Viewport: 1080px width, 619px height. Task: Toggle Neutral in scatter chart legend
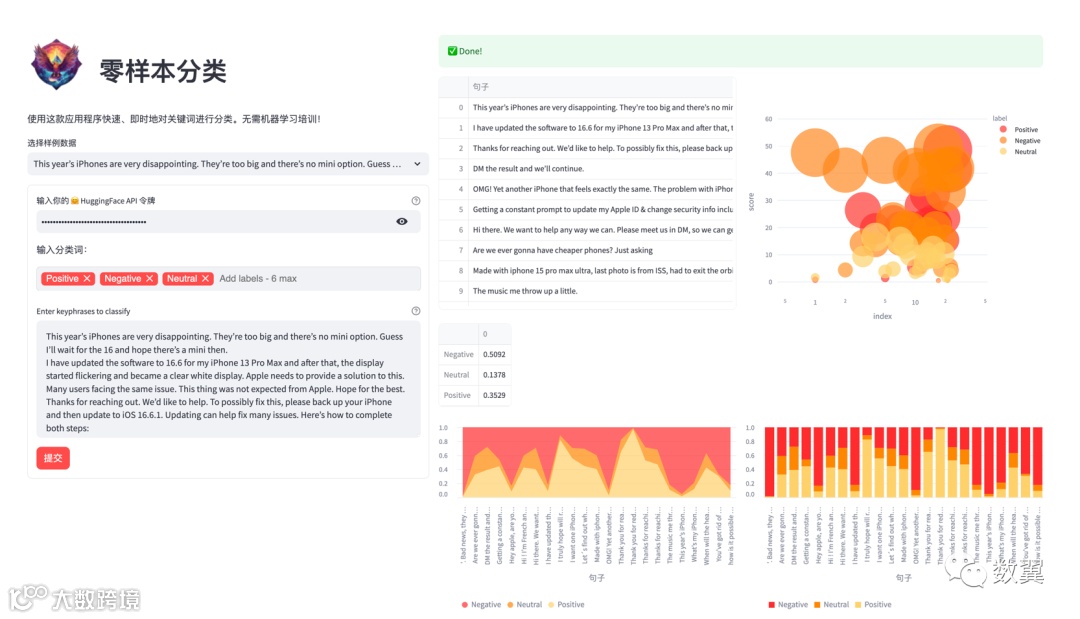pyautogui.click(x=1019, y=151)
